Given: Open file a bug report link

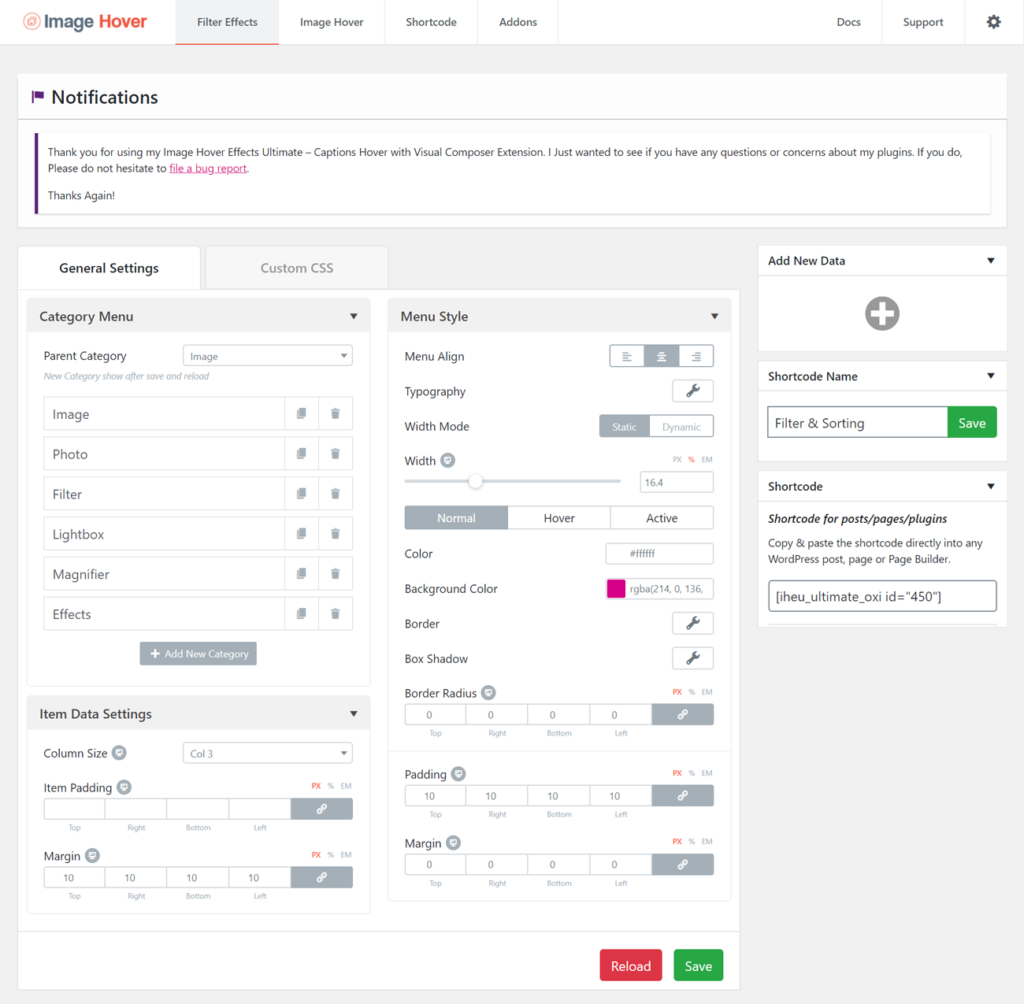Looking at the screenshot, I should (208, 169).
